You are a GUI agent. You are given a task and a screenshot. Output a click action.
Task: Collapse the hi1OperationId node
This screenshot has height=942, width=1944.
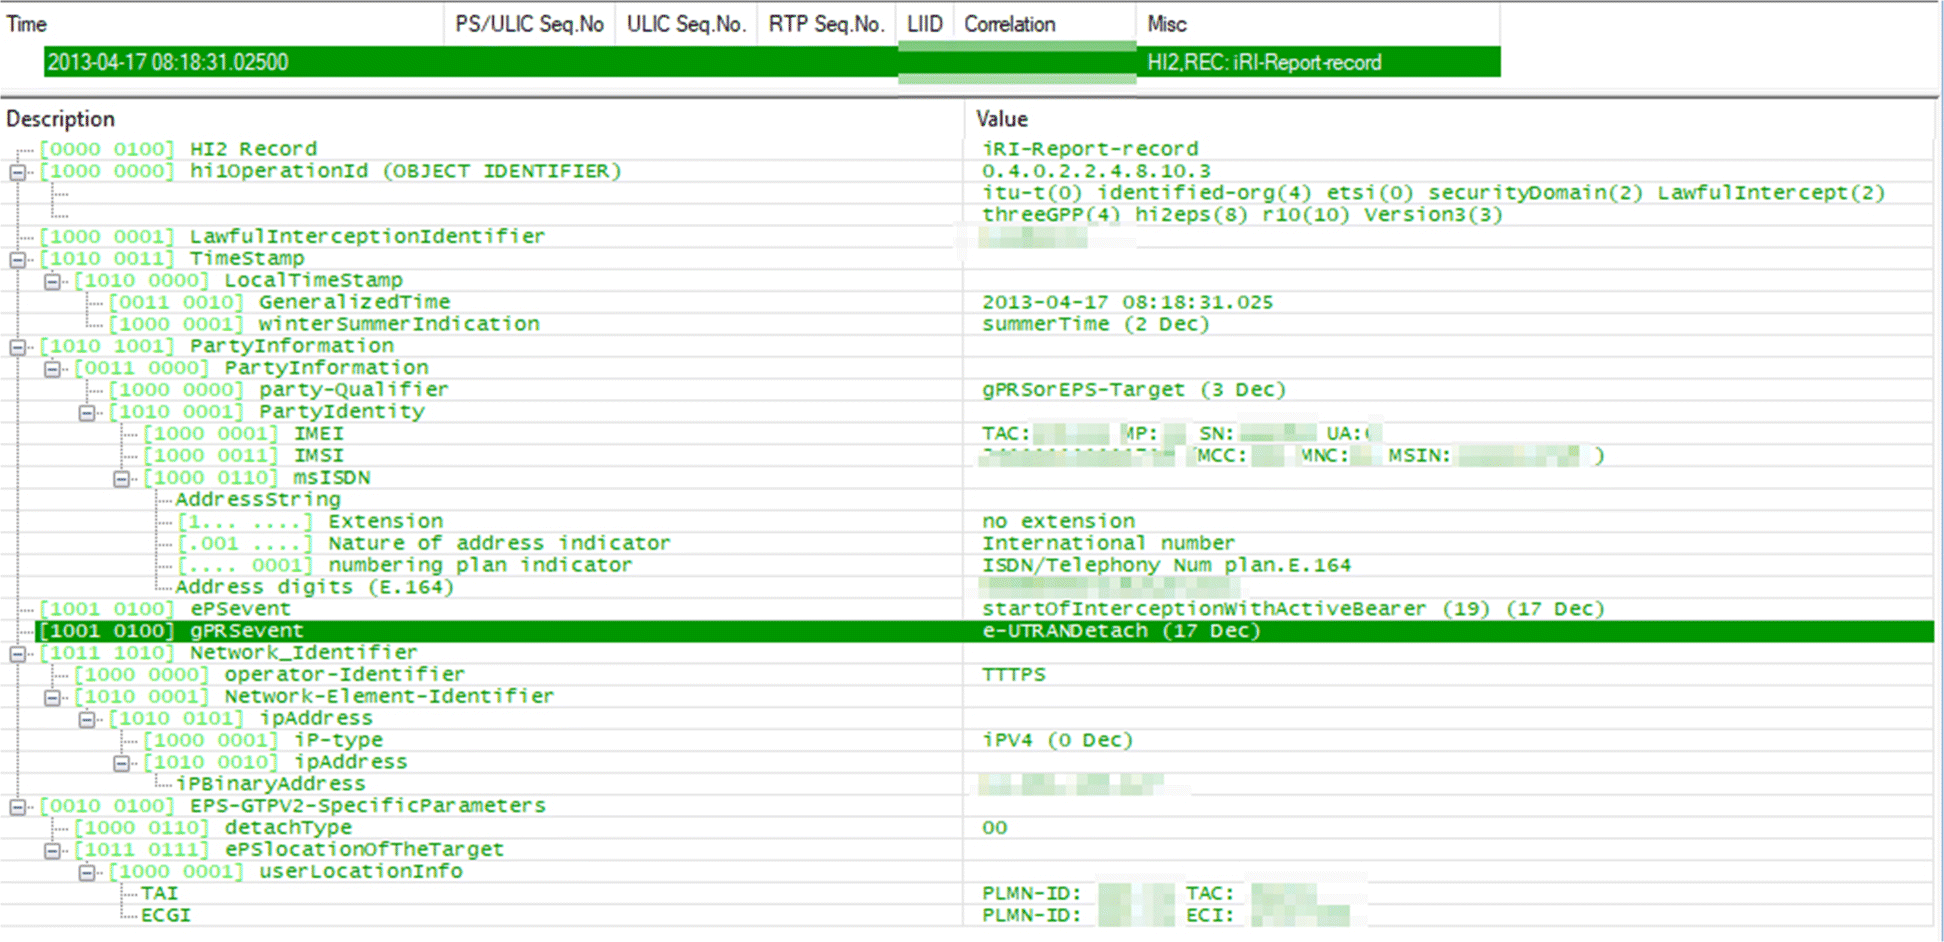tap(17, 172)
